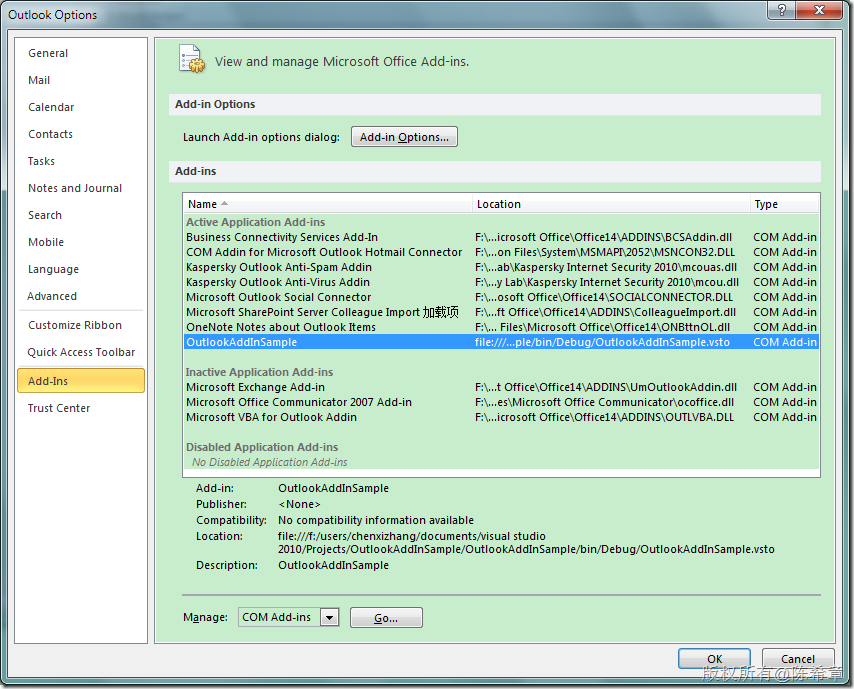854x689 pixels.
Task: Sort add-ins by the Type column
Action: tap(784, 204)
